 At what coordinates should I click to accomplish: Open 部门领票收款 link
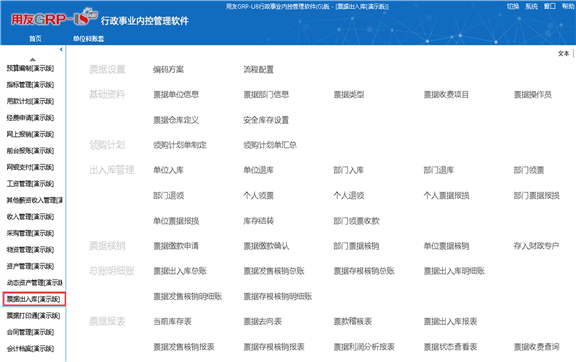pos(356,221)
